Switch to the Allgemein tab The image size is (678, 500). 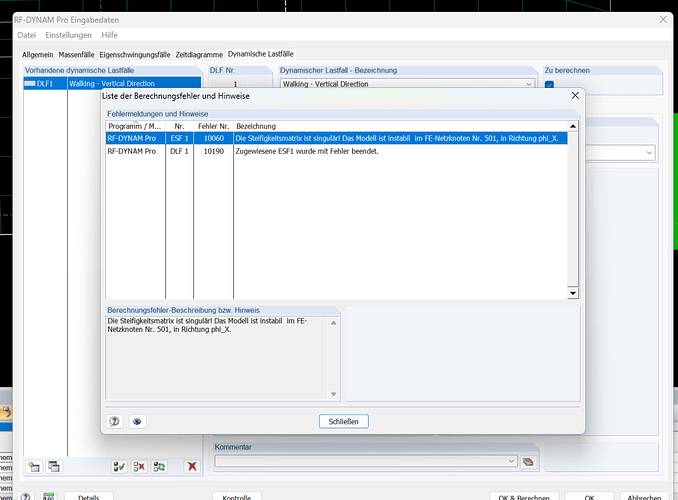(x=38, y=55)
